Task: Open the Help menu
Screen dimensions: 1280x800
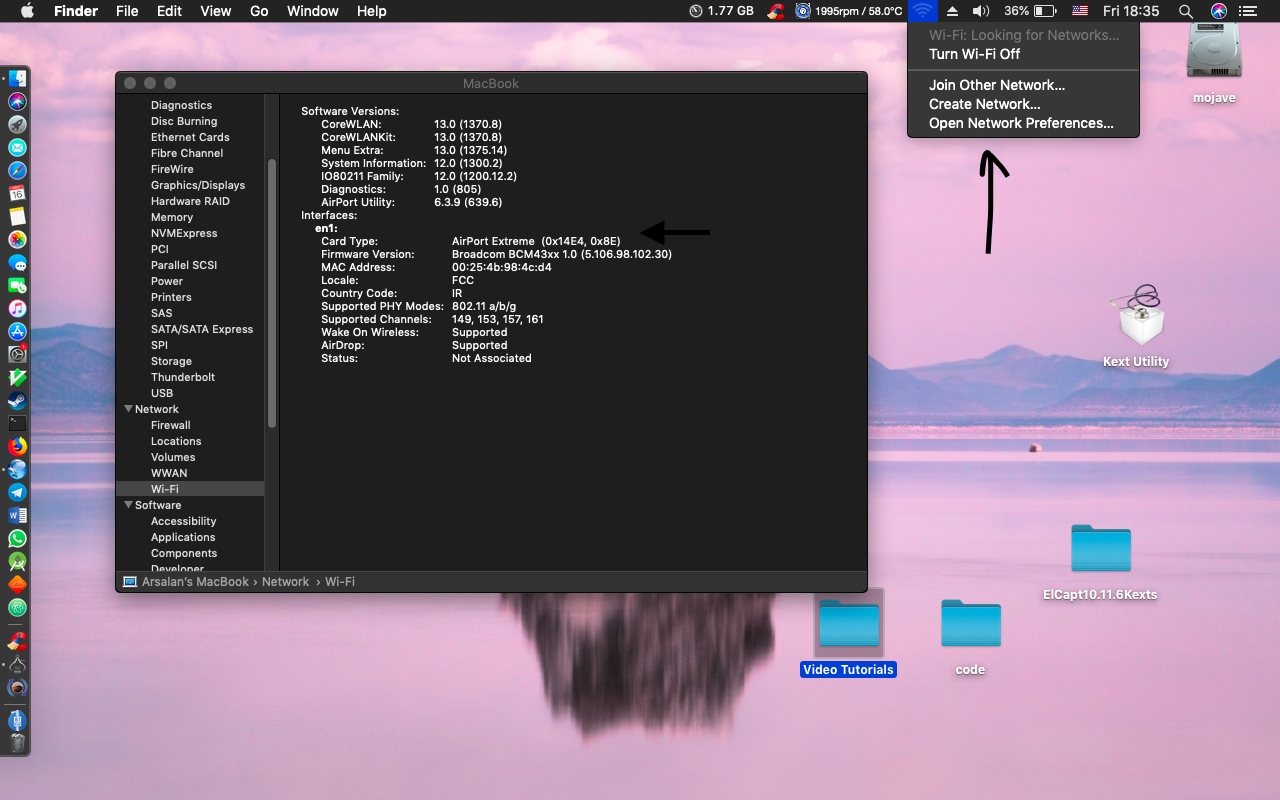Action: click(371, 11)
